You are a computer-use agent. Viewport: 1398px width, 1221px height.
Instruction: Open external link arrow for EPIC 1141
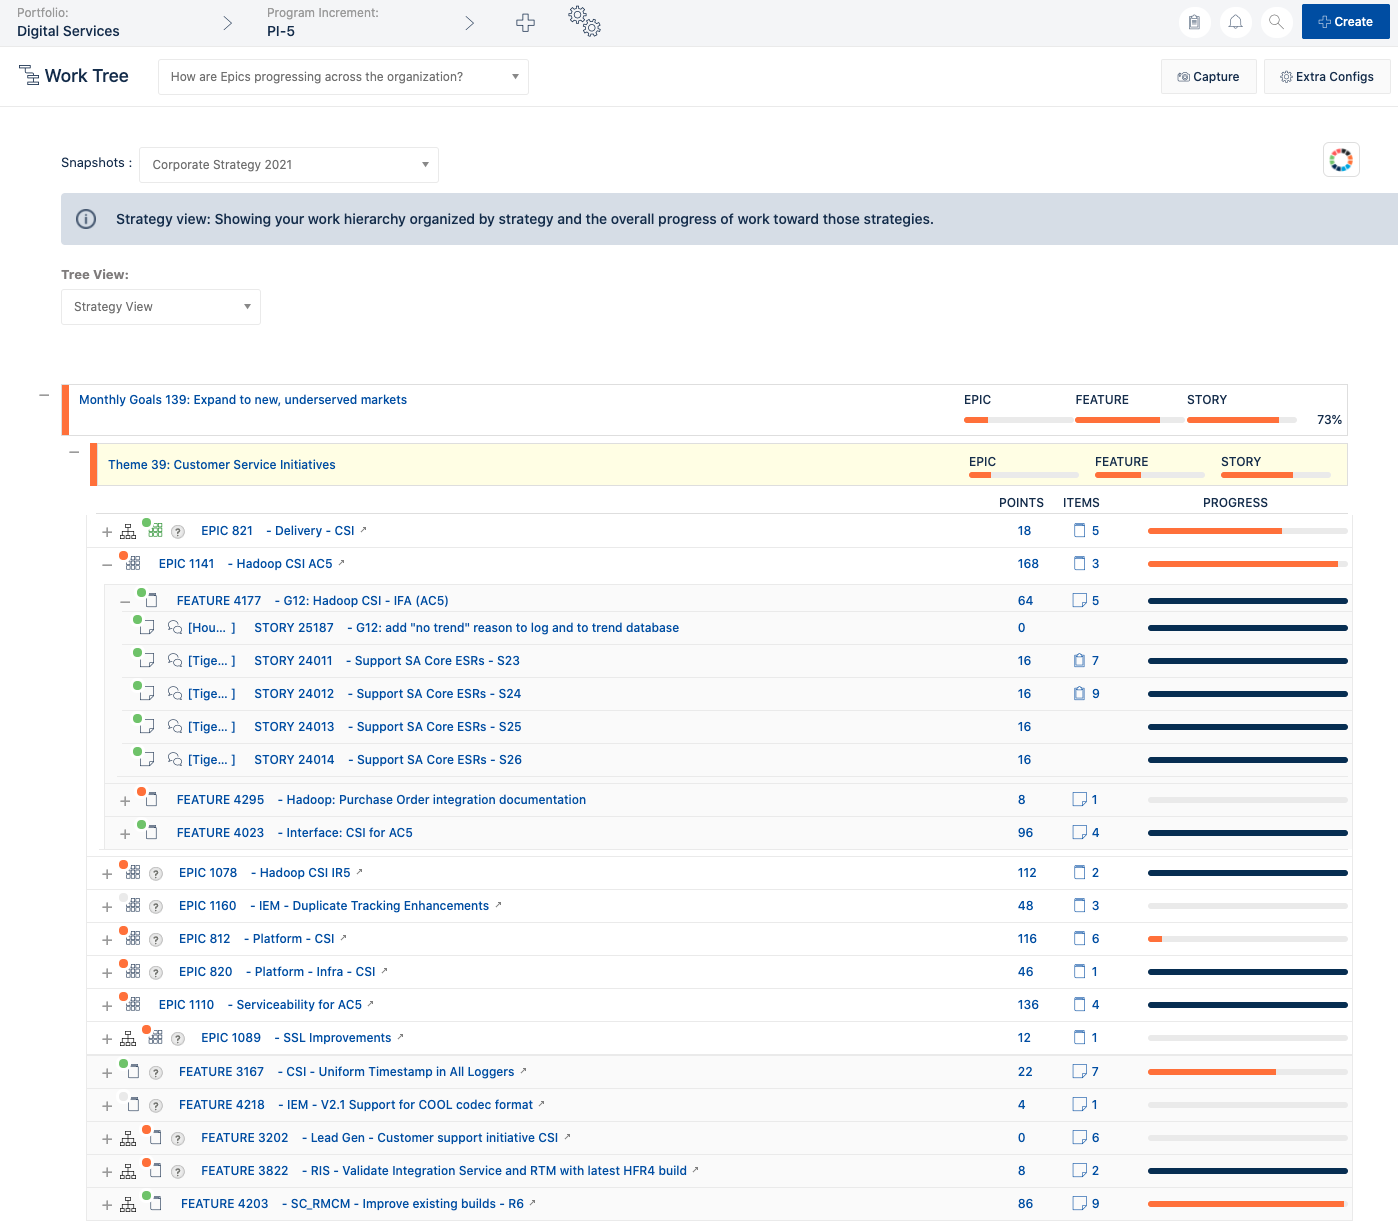pyautogui.click(x=341, y=563)
